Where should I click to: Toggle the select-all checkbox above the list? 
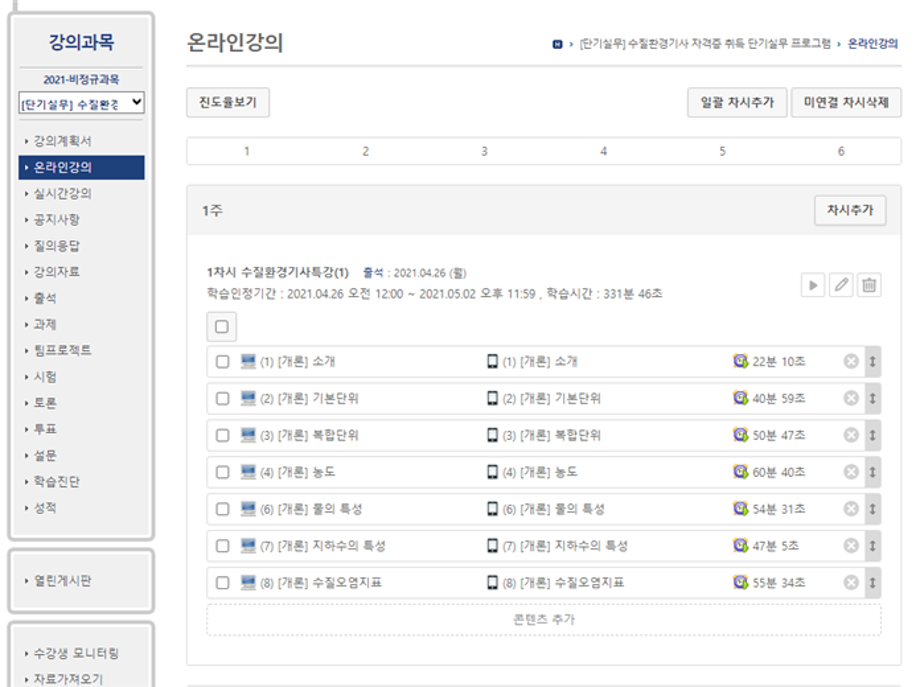pos(221,326)
